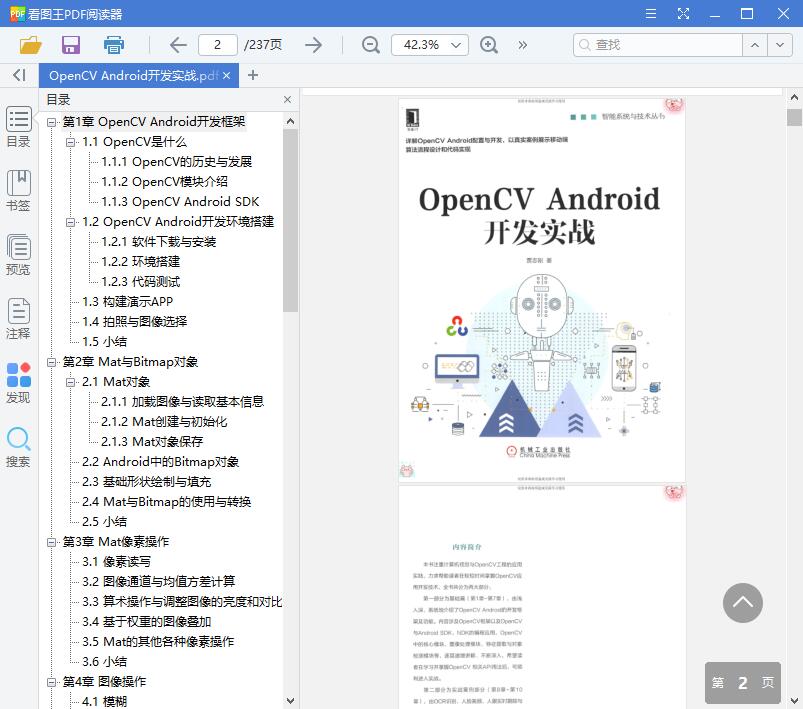Zoom out using the magnifier minus icon
The height and width of the screenshot is (709, 803).
[x=370, y=45]
